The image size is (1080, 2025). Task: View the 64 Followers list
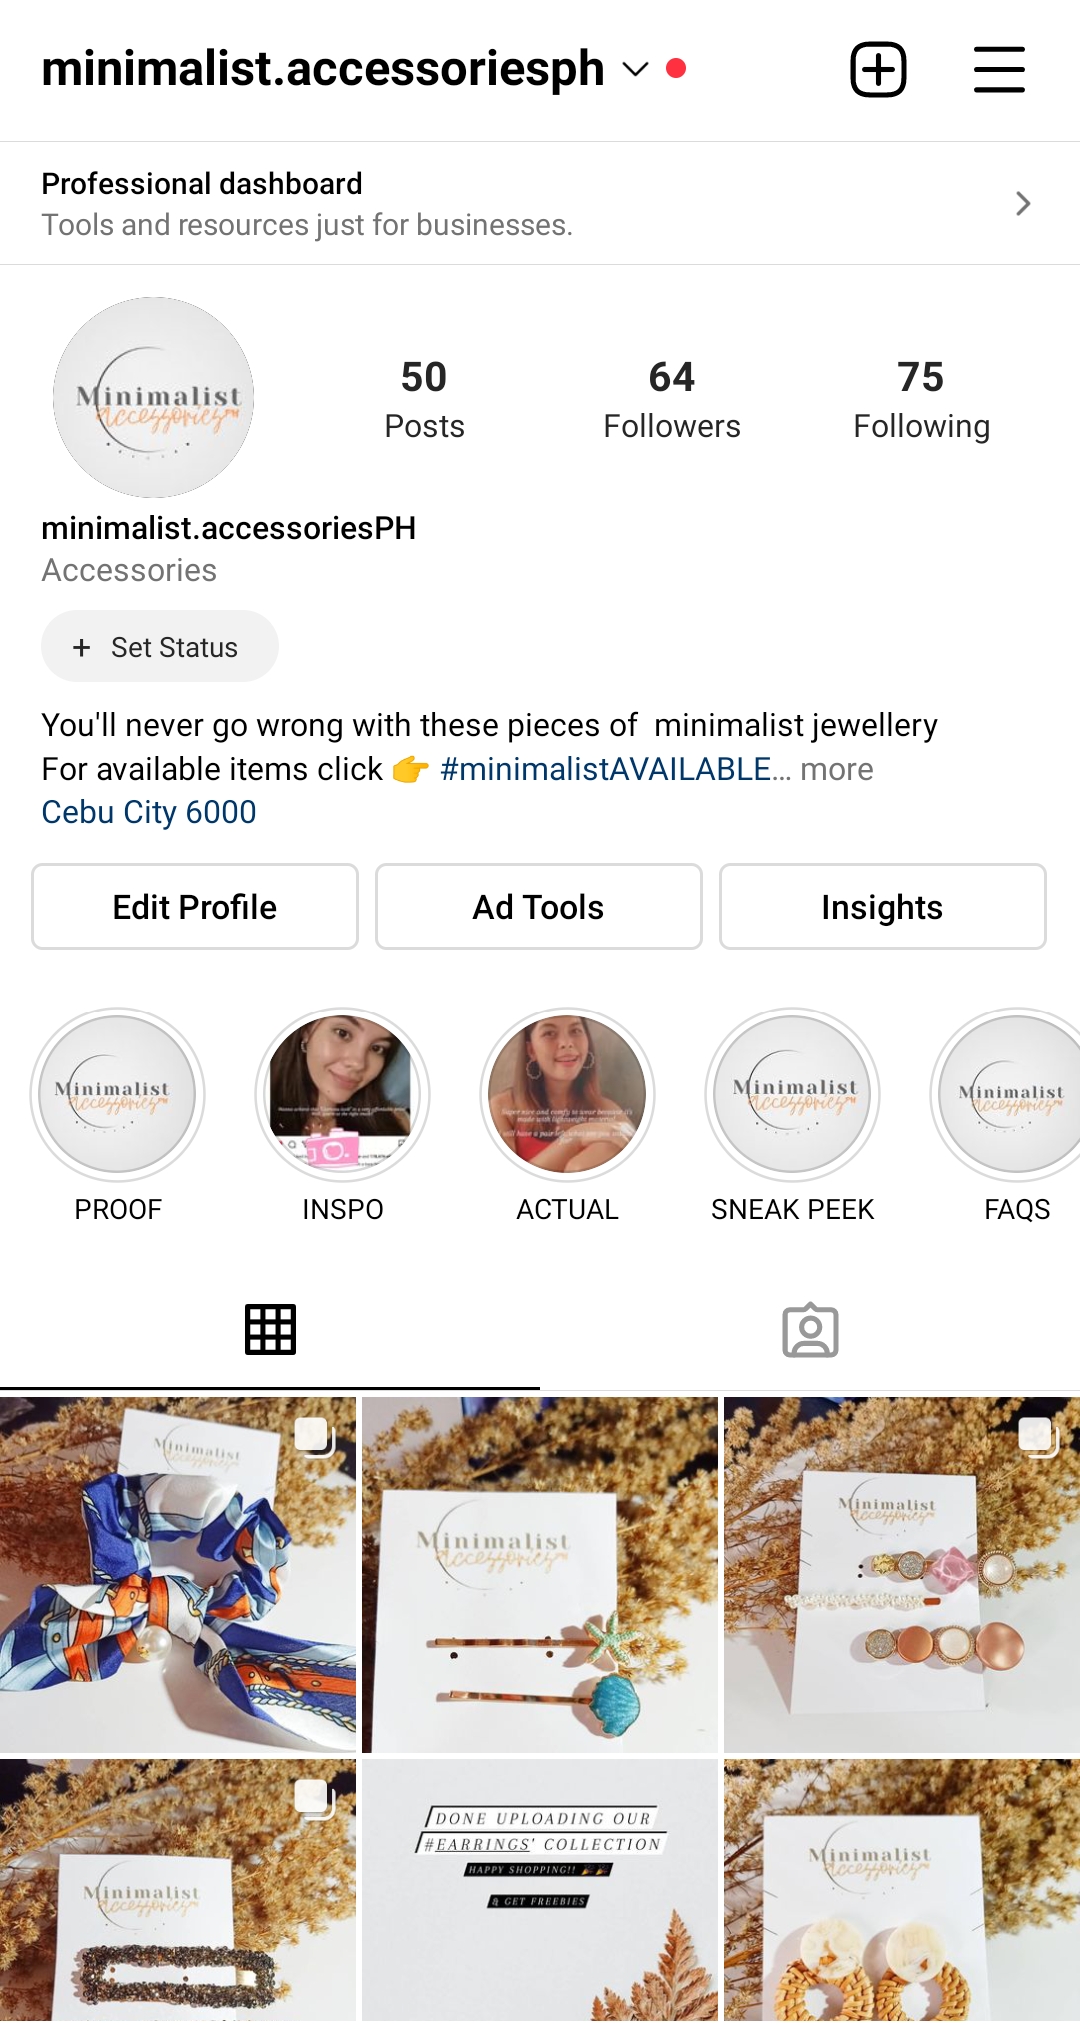(x=672, y=400)
